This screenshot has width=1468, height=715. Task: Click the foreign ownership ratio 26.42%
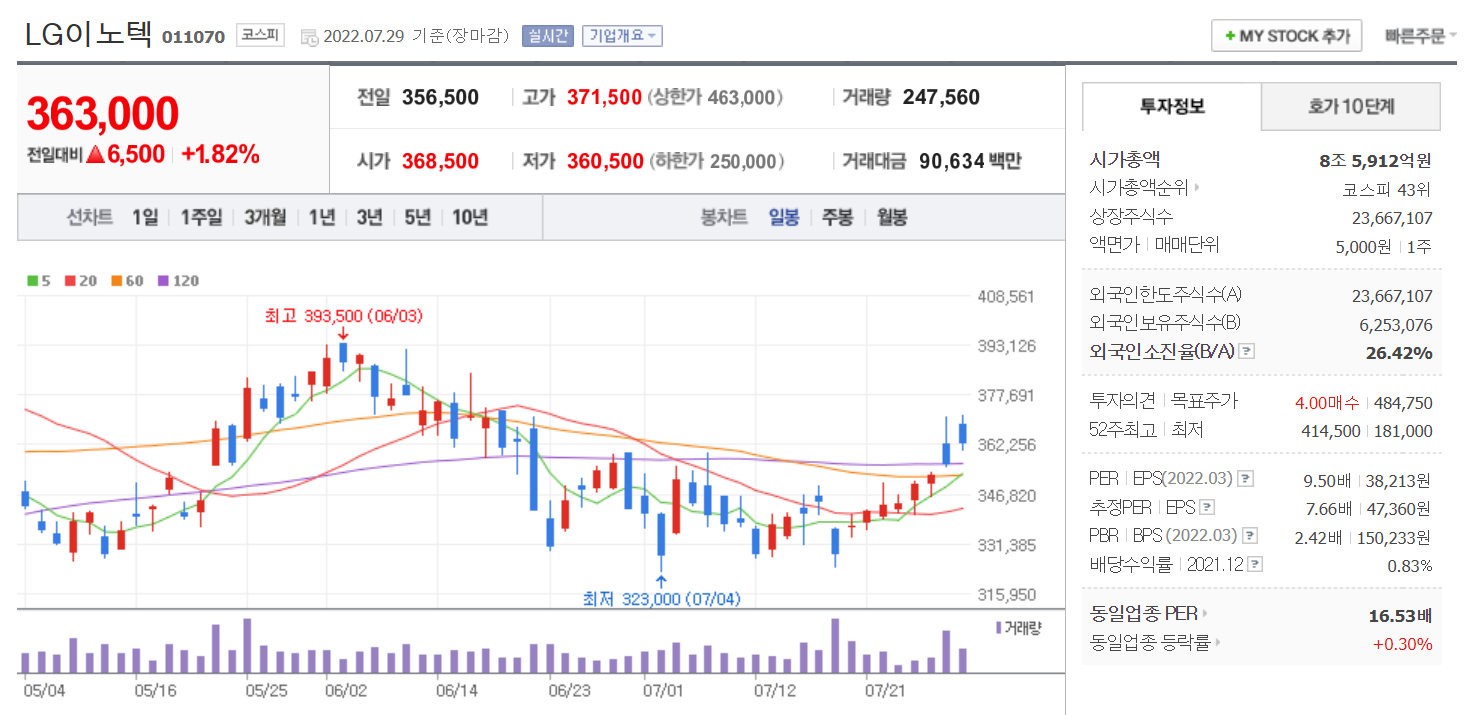tap(1399, 352)
